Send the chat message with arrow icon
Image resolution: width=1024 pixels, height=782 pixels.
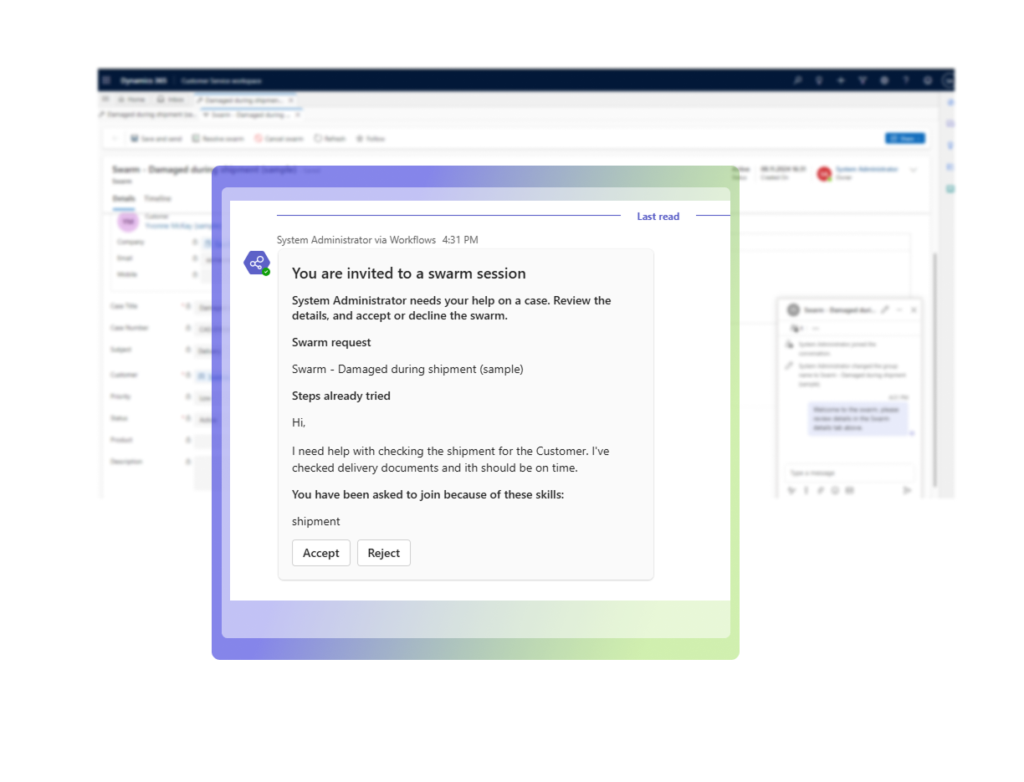click(907, 490)
